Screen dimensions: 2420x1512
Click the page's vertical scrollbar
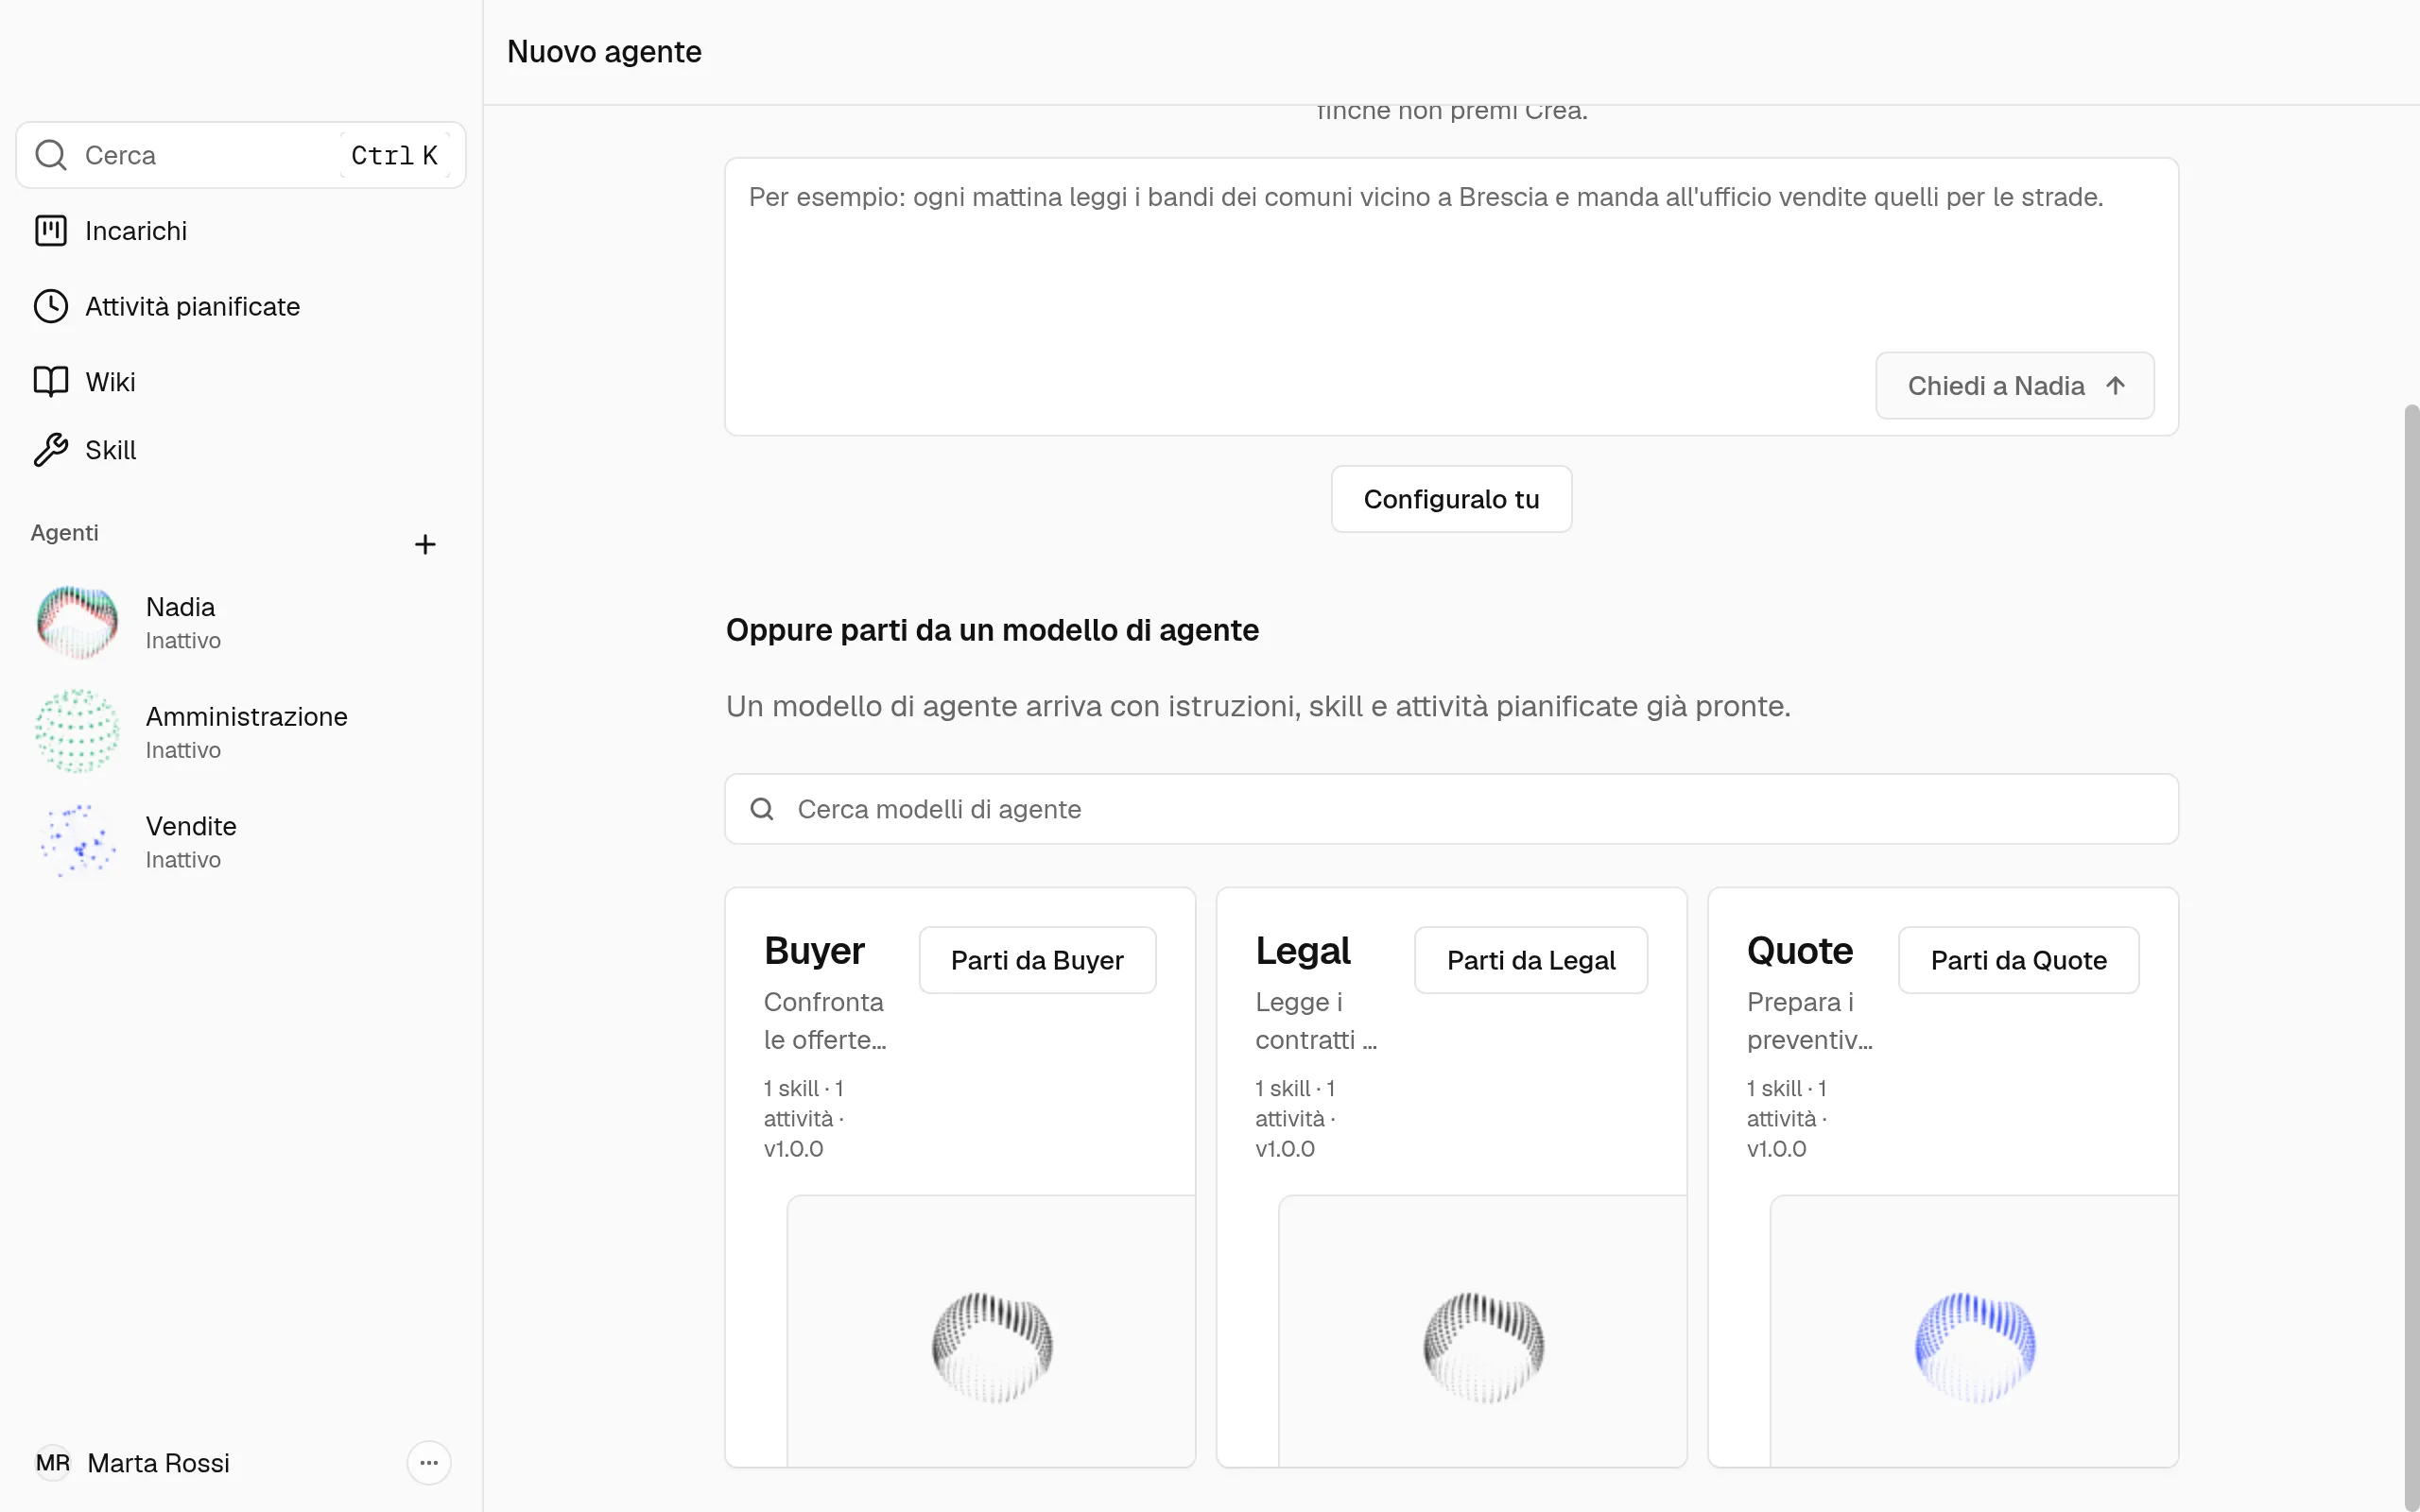tap(2411, 958)
